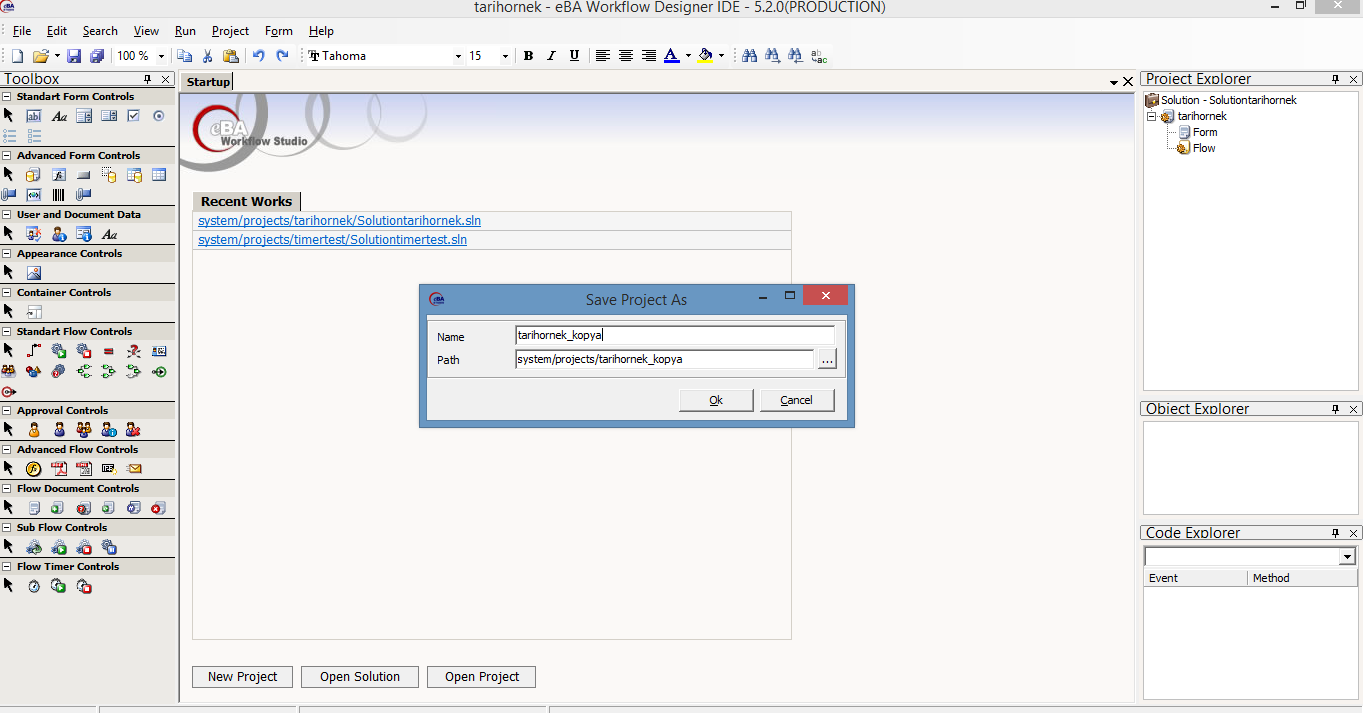Cancel the Save Project As dialog
The height and width of the screenshot is (713, 1363).
[x=796, y=400]
